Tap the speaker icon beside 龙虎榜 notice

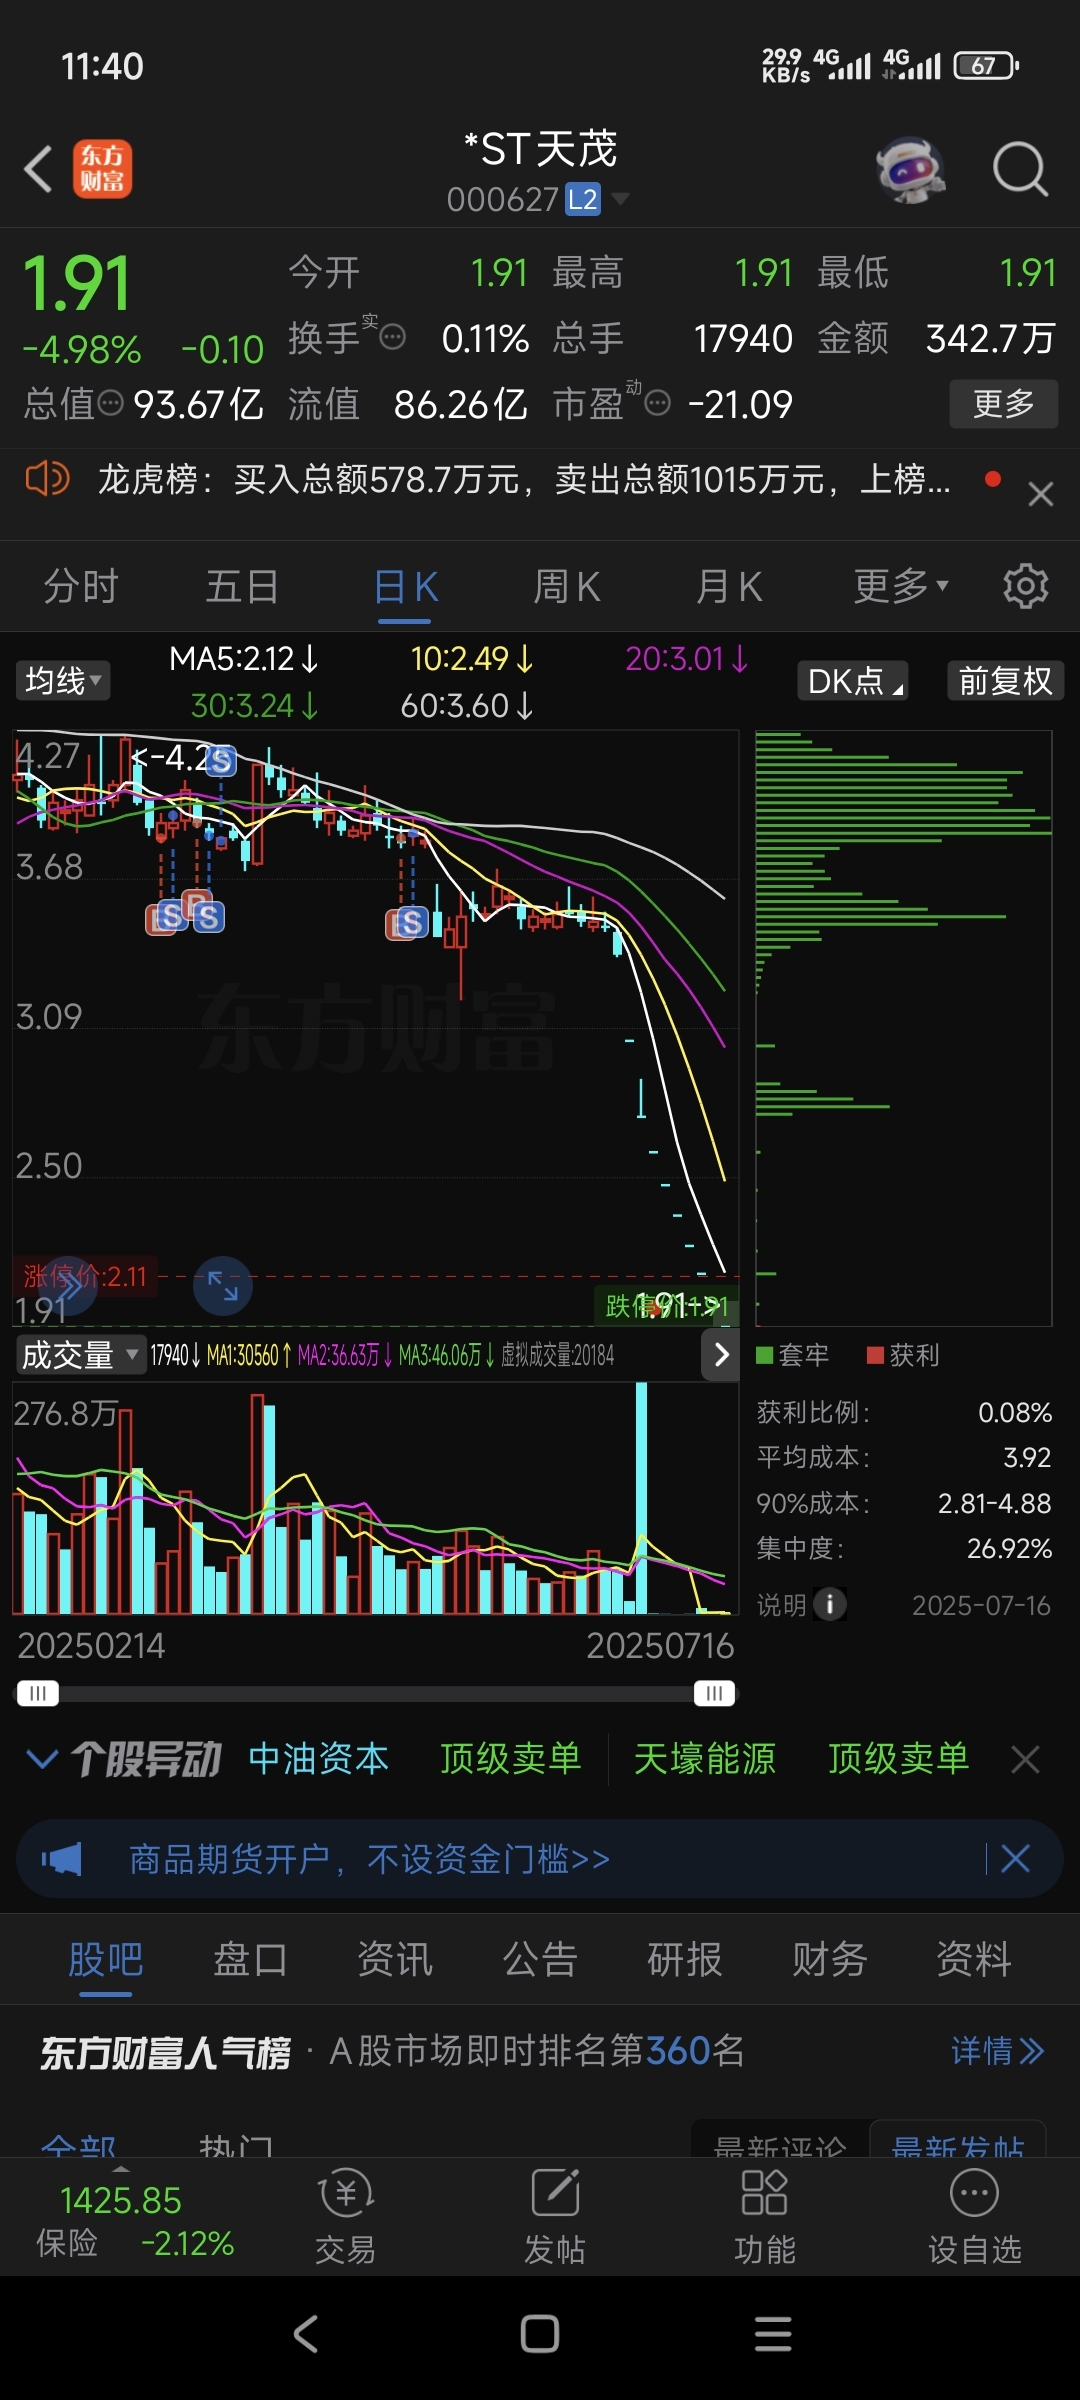tap(47, 479)
